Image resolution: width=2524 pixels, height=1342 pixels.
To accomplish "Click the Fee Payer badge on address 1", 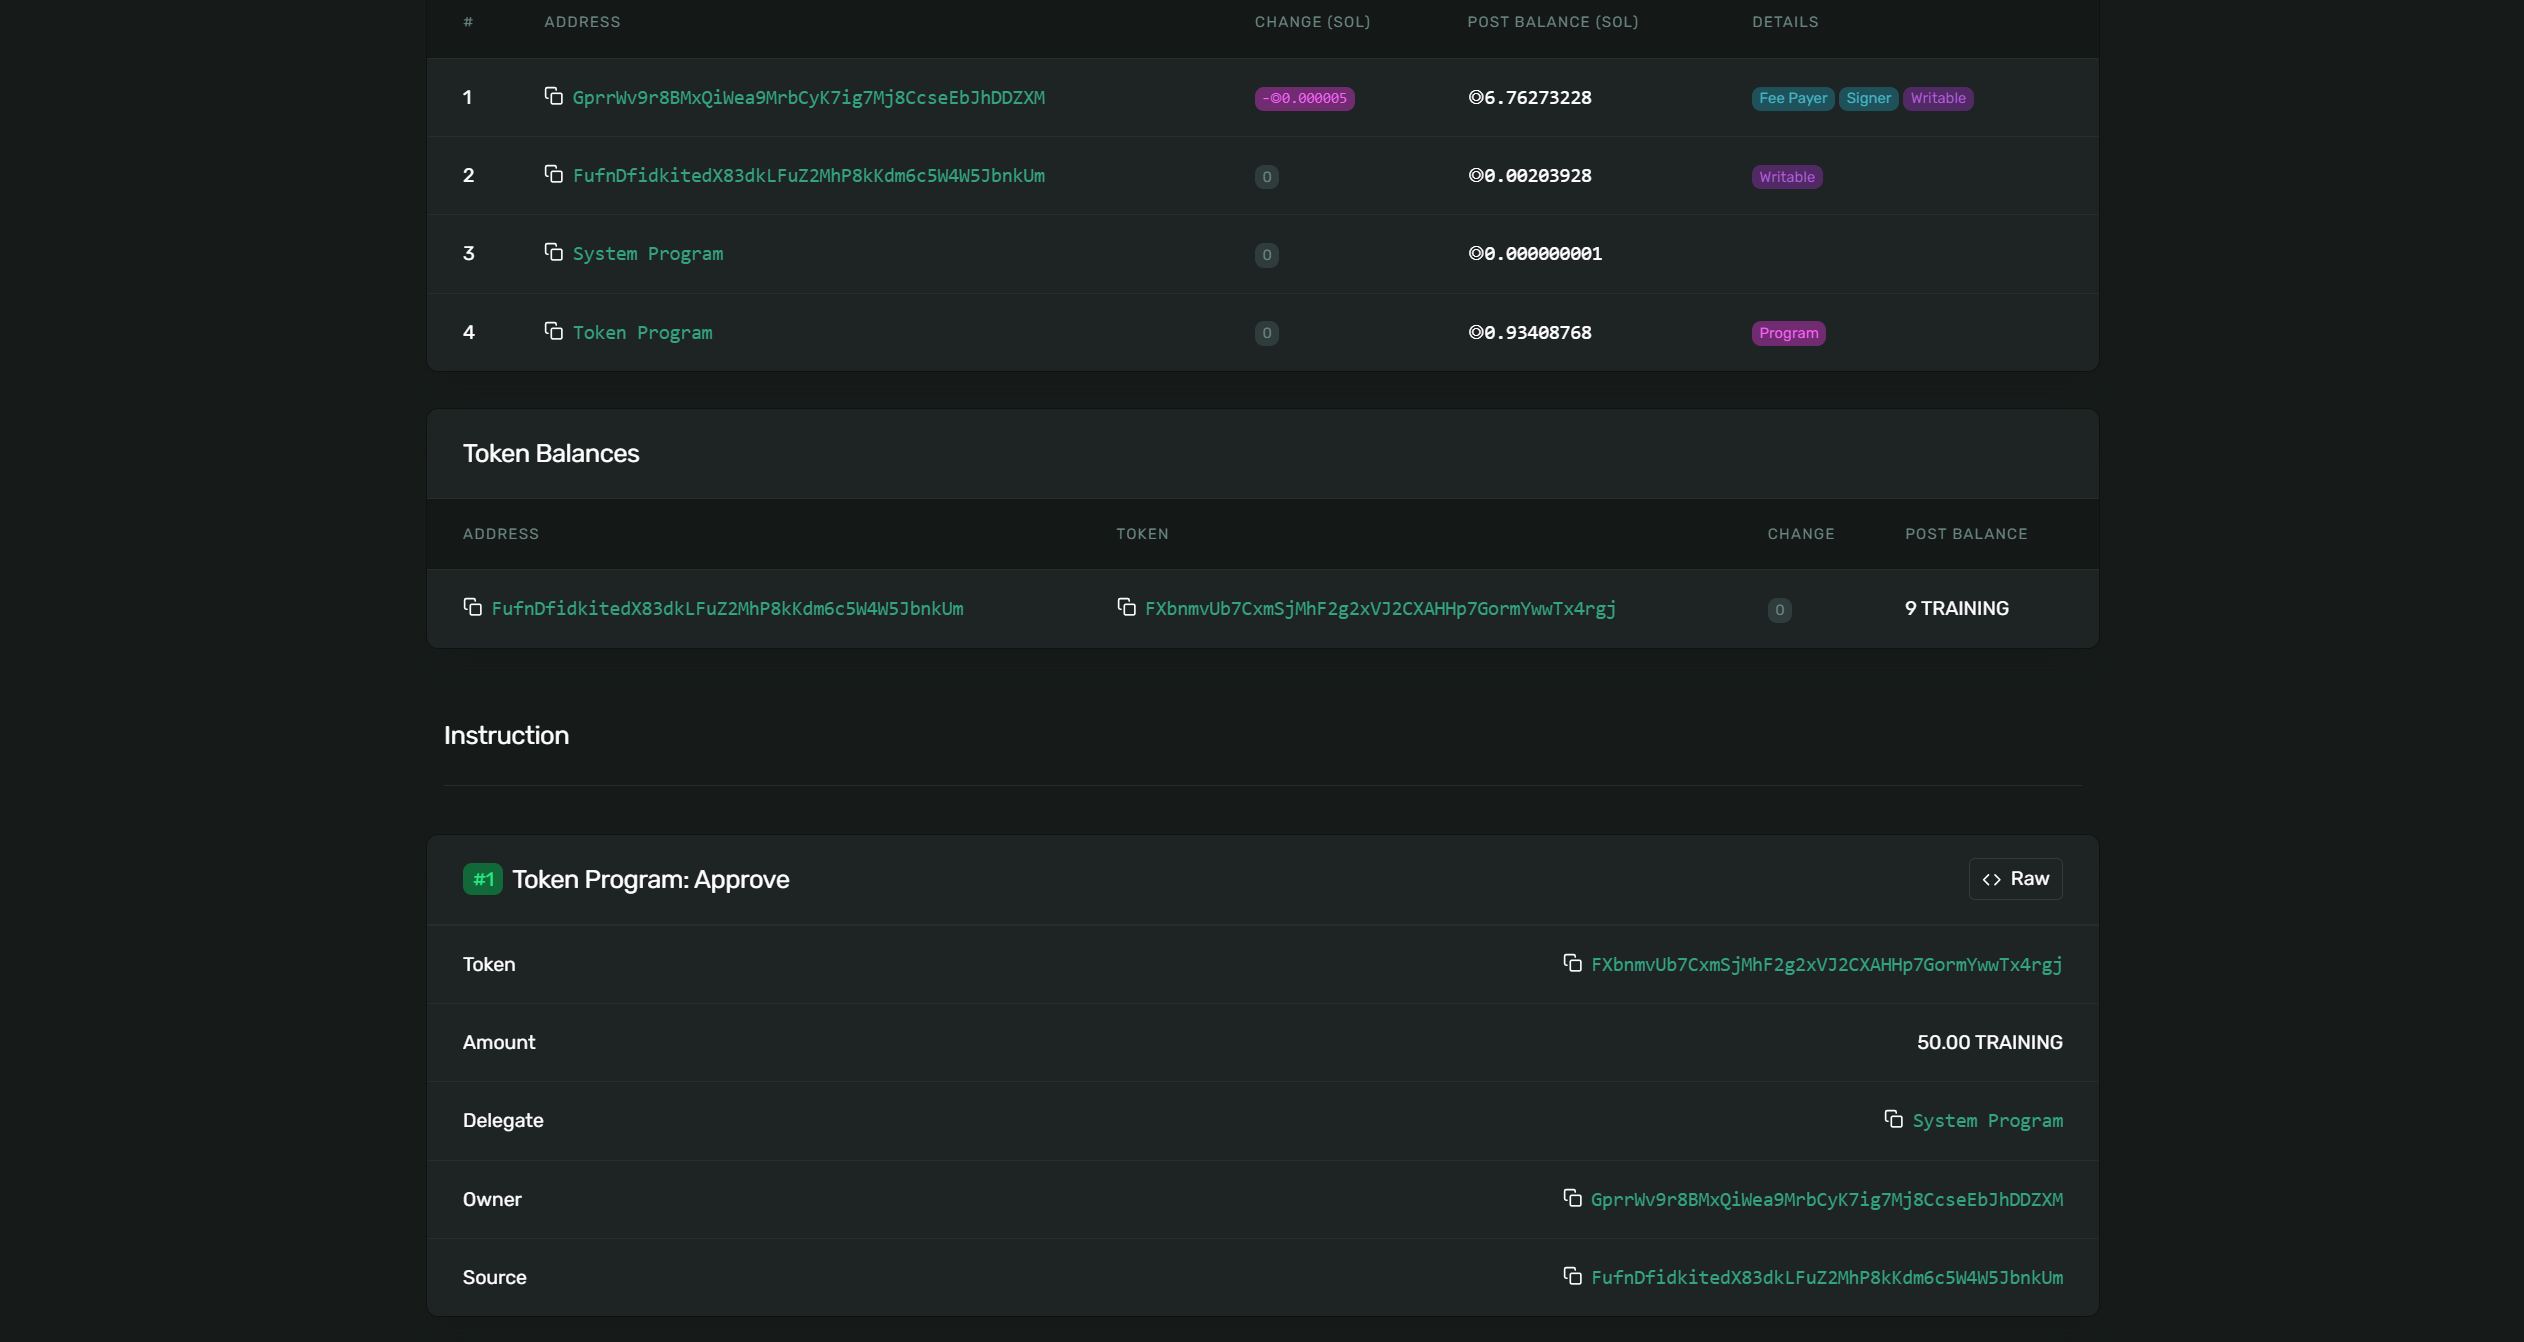I will (x=1793, y=97).
